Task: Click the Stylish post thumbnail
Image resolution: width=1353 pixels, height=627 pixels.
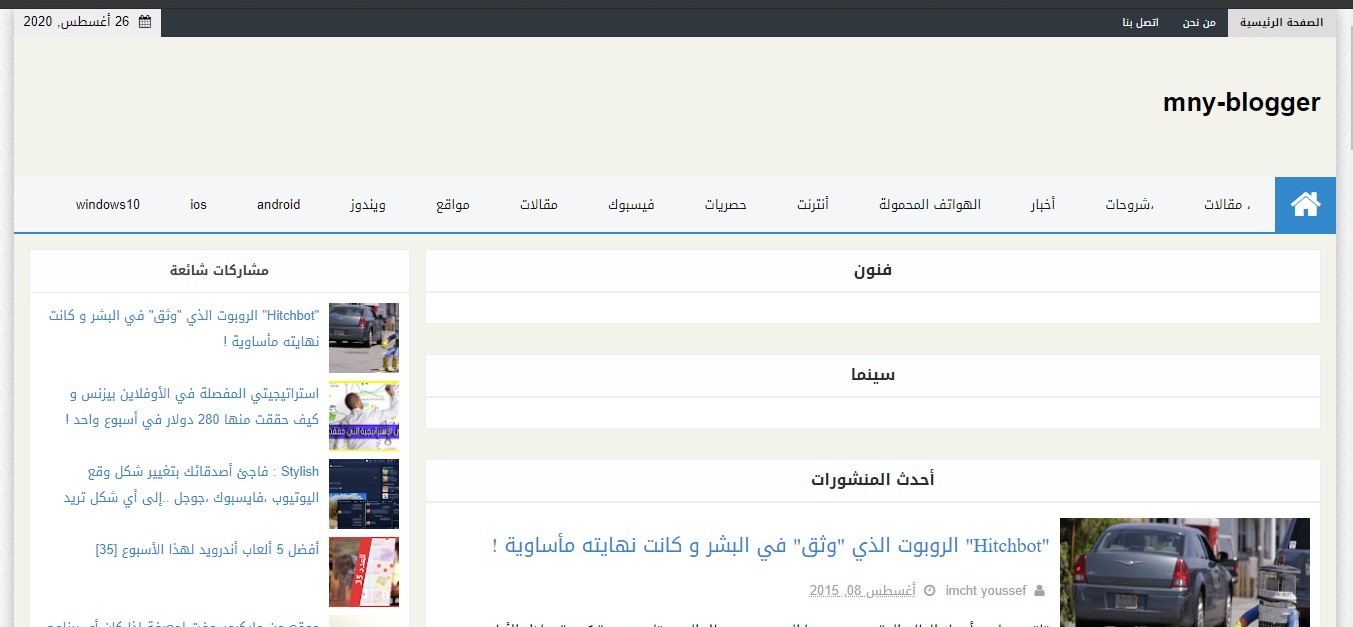Action: 364,494
